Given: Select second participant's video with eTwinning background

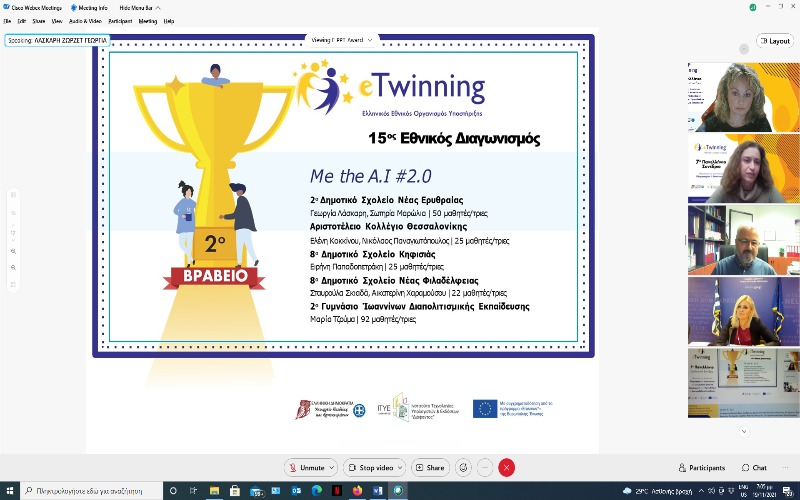Looking at the screenshot, I should pos(743,168).
